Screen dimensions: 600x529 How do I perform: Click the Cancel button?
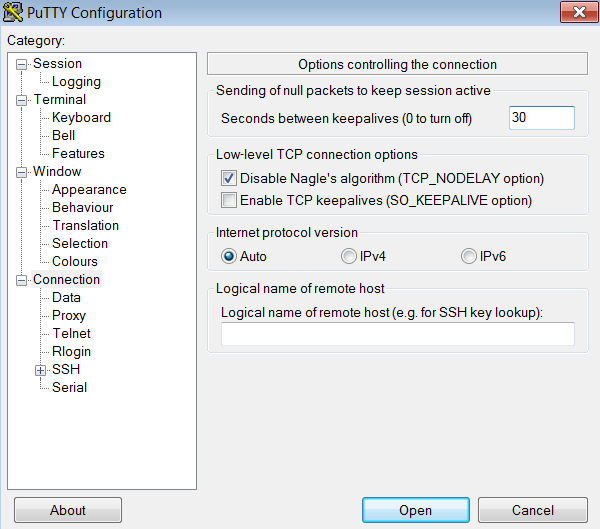[533, 510]
